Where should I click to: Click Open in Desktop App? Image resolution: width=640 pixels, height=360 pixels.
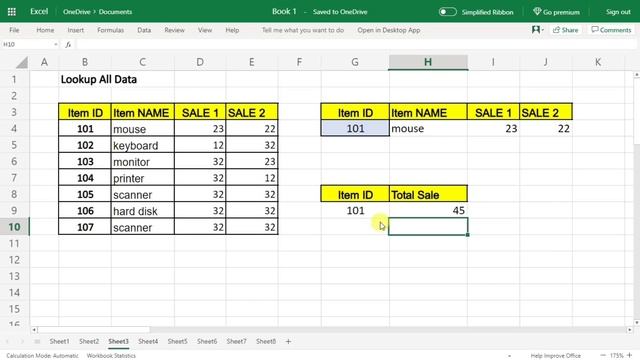pos(389,30)
